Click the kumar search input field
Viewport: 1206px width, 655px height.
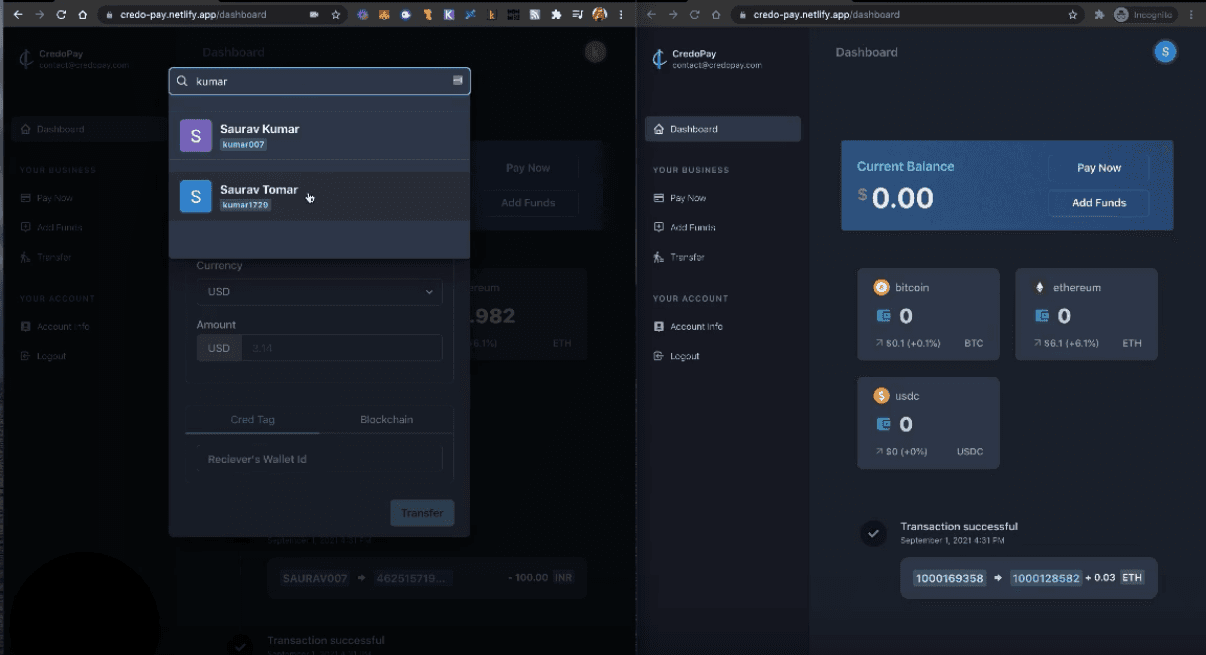pos(320,81)
